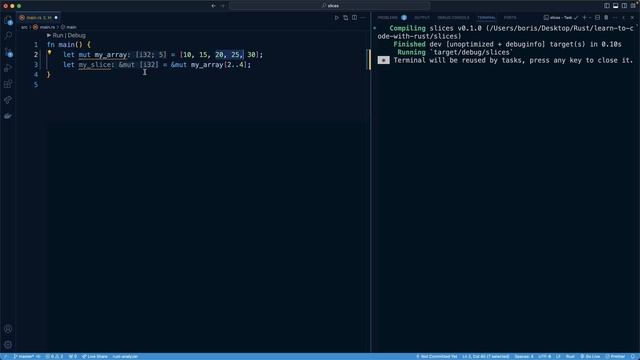
Task: Open the Extensions view
Action: [x=8, y=84]
